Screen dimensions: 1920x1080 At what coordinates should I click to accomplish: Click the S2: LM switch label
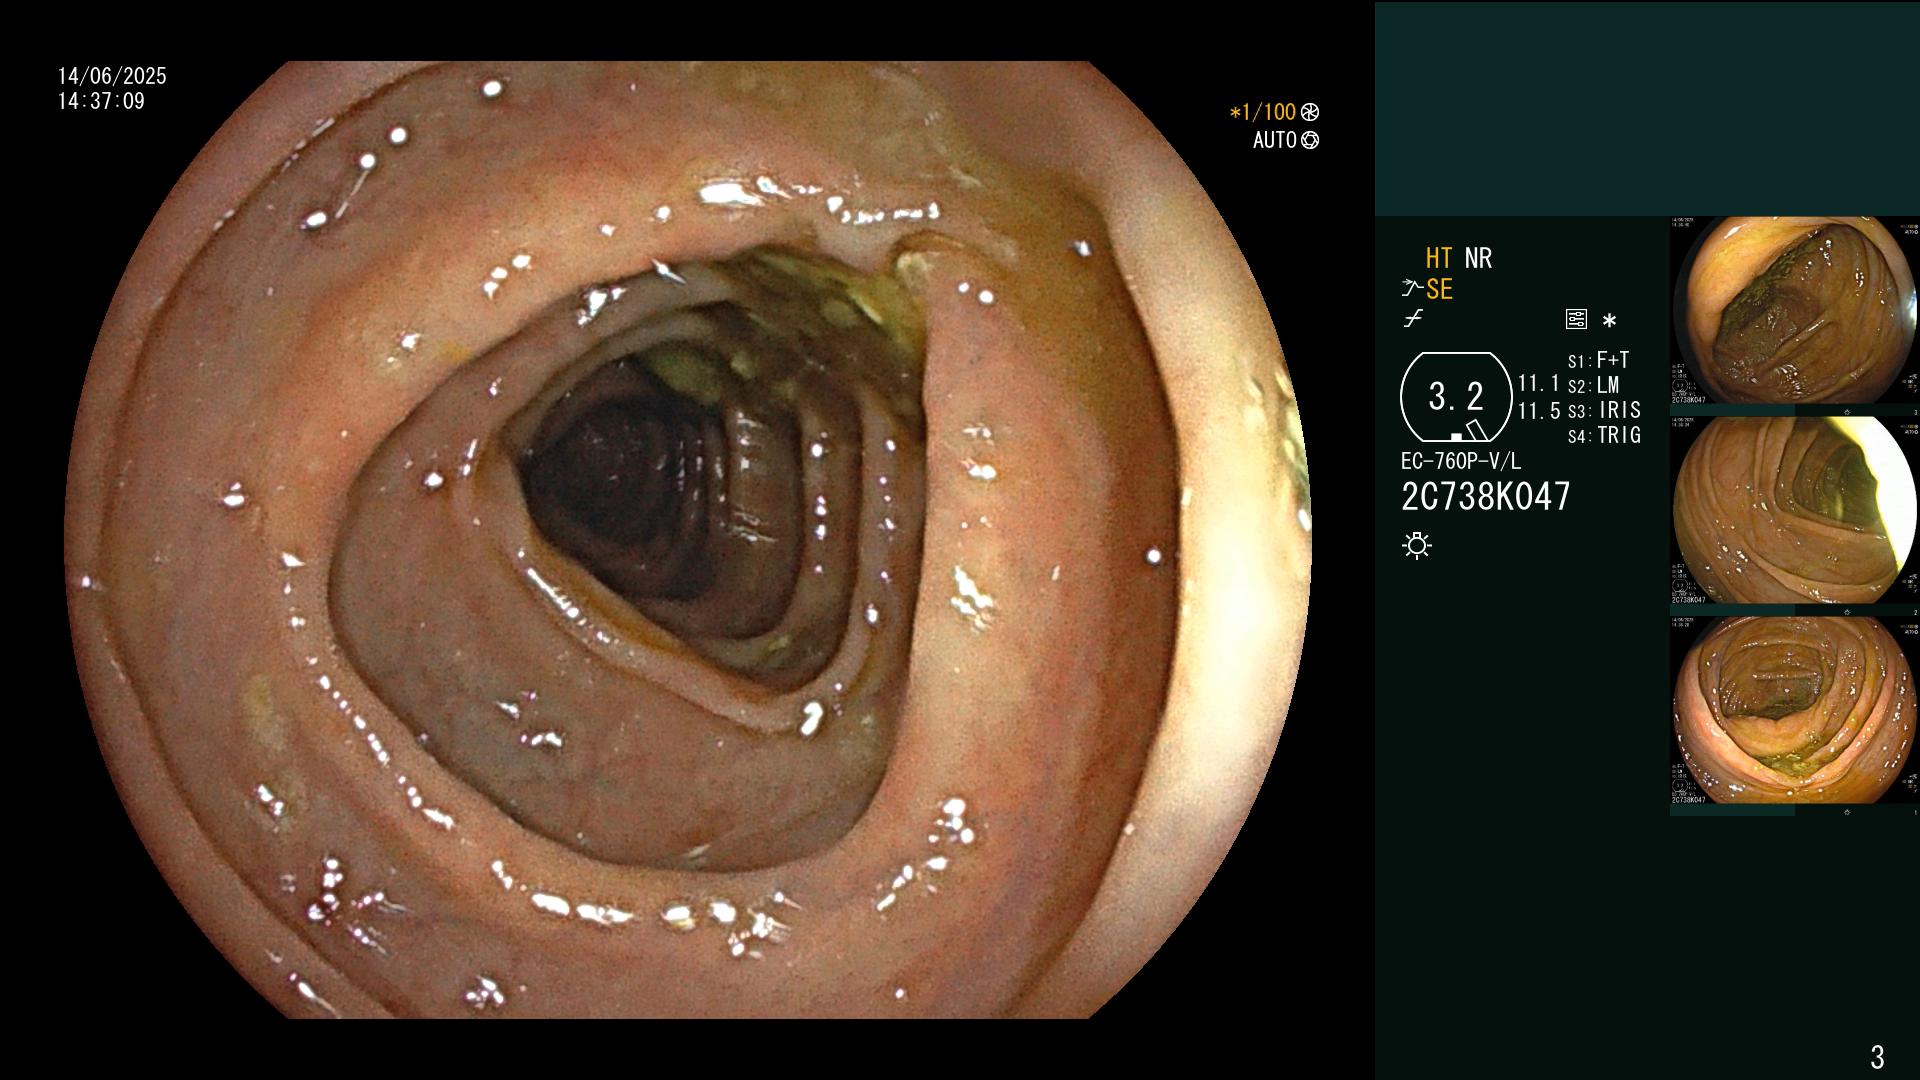click(1594, 386)
